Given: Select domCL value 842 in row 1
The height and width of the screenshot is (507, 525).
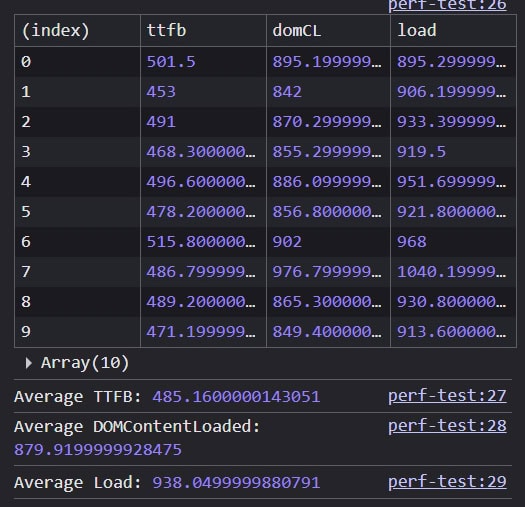Looking at the screenshot, I should click(287, 92).
